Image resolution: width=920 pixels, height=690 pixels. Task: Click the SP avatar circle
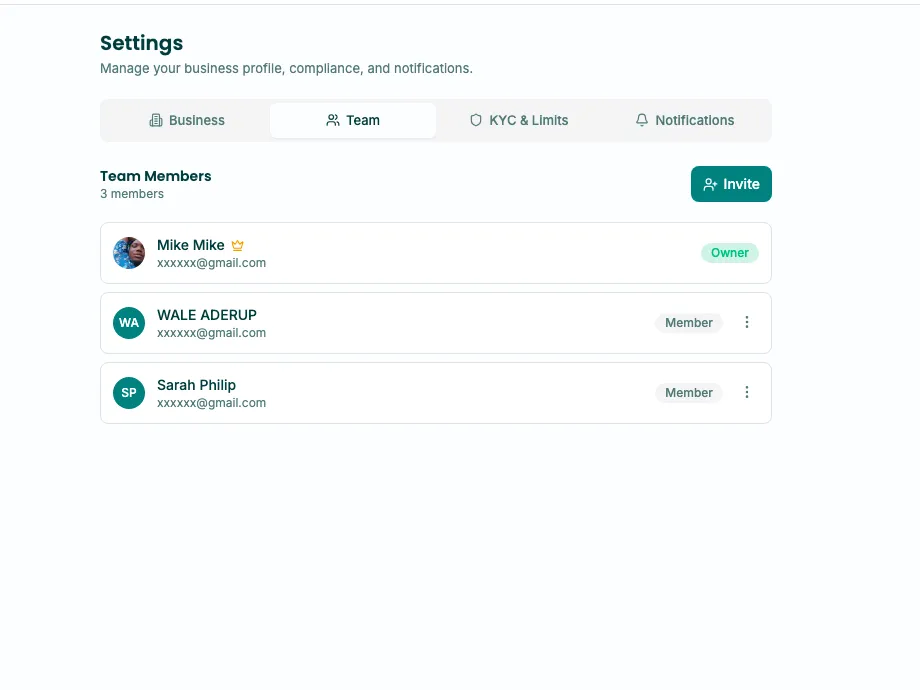[129, 393]
